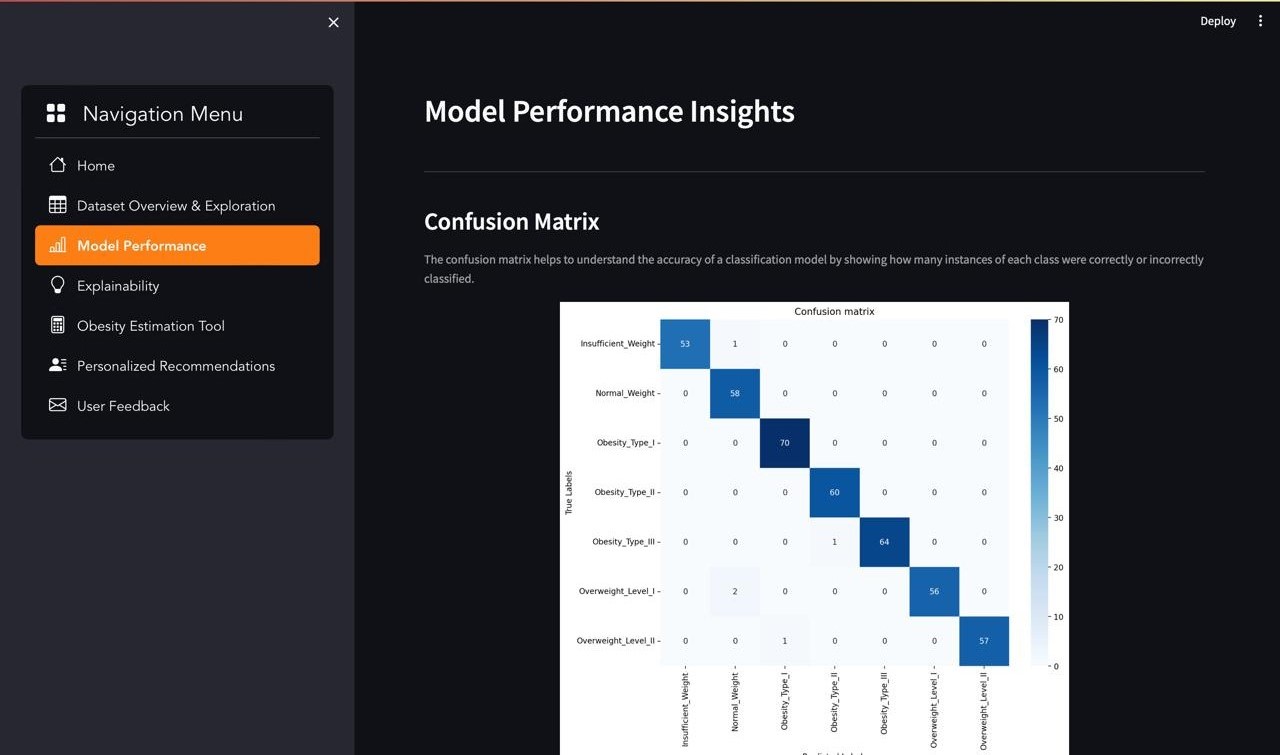This screenshot has width=1280, height=755.
Task: Go to Dataset Overview & Exploration page
Action: point(176,206)
